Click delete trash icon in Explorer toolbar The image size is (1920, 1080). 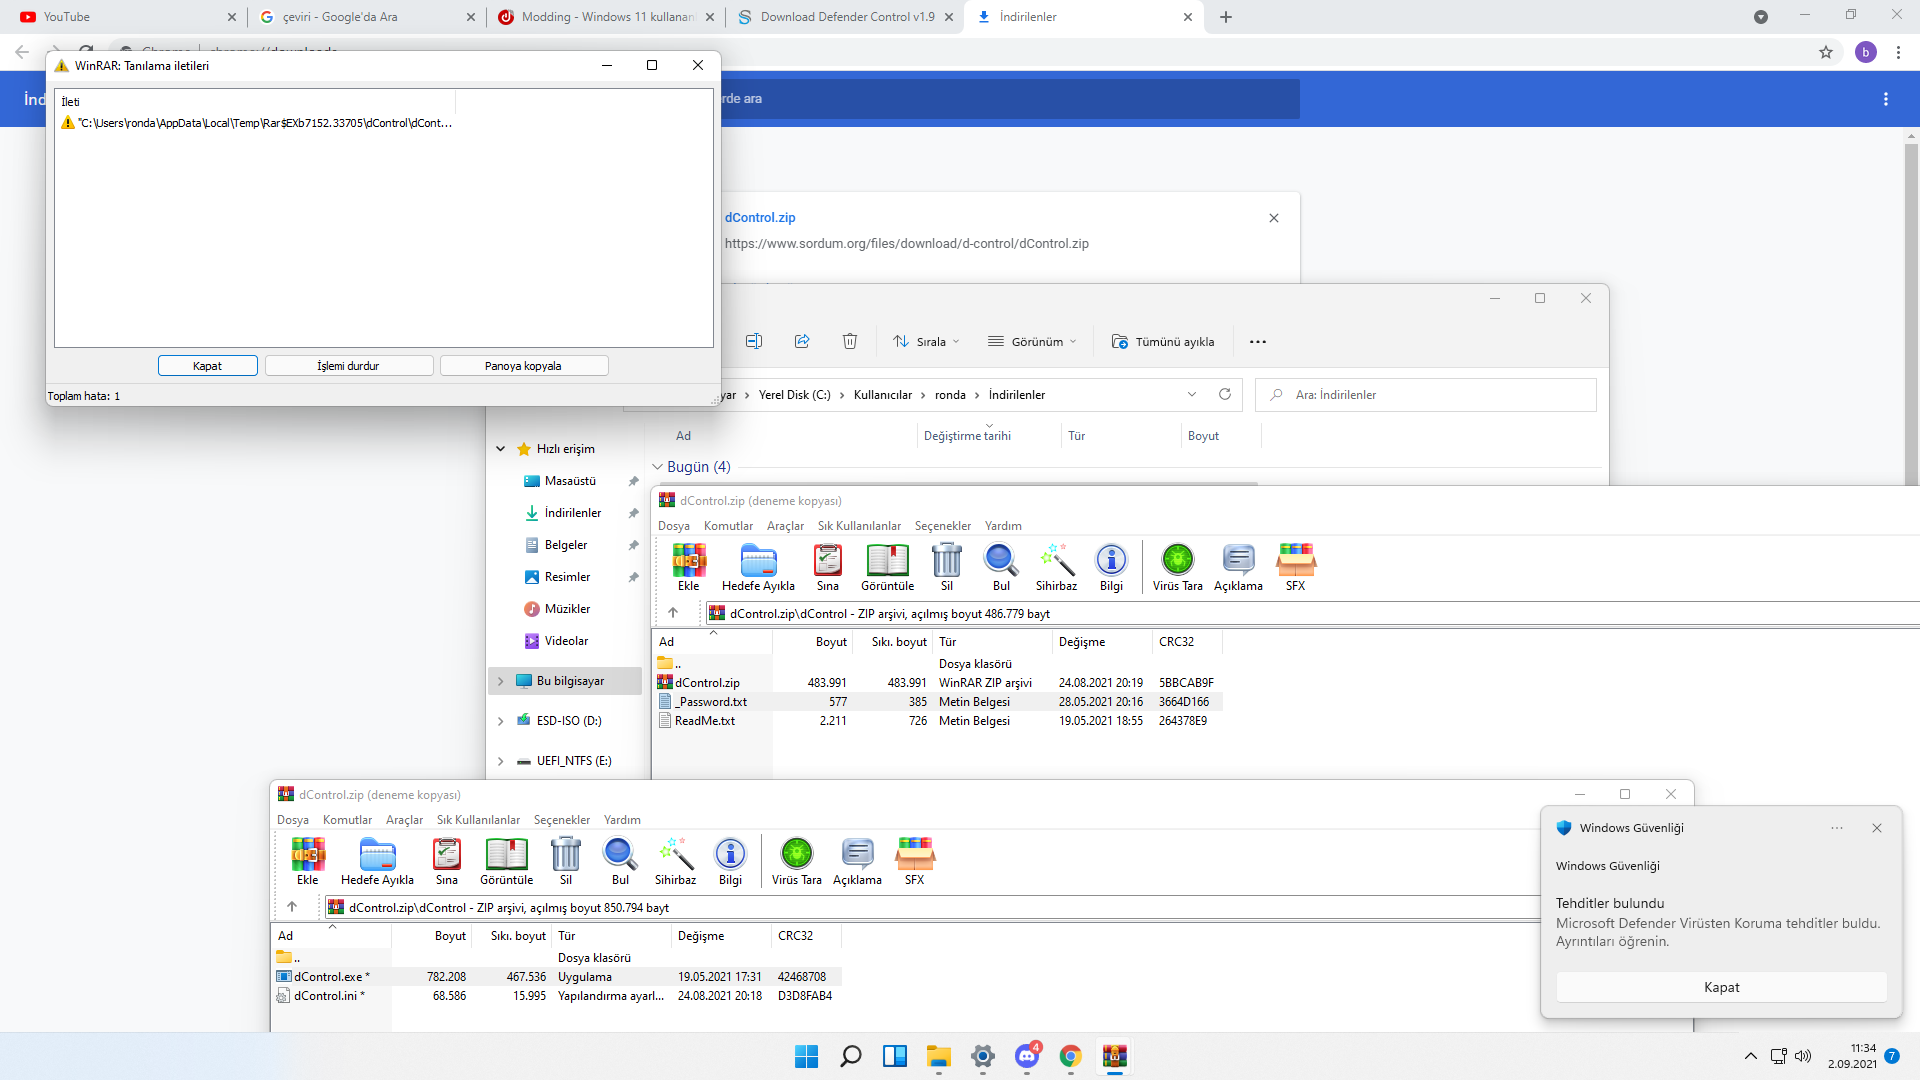tap(850, 341)
